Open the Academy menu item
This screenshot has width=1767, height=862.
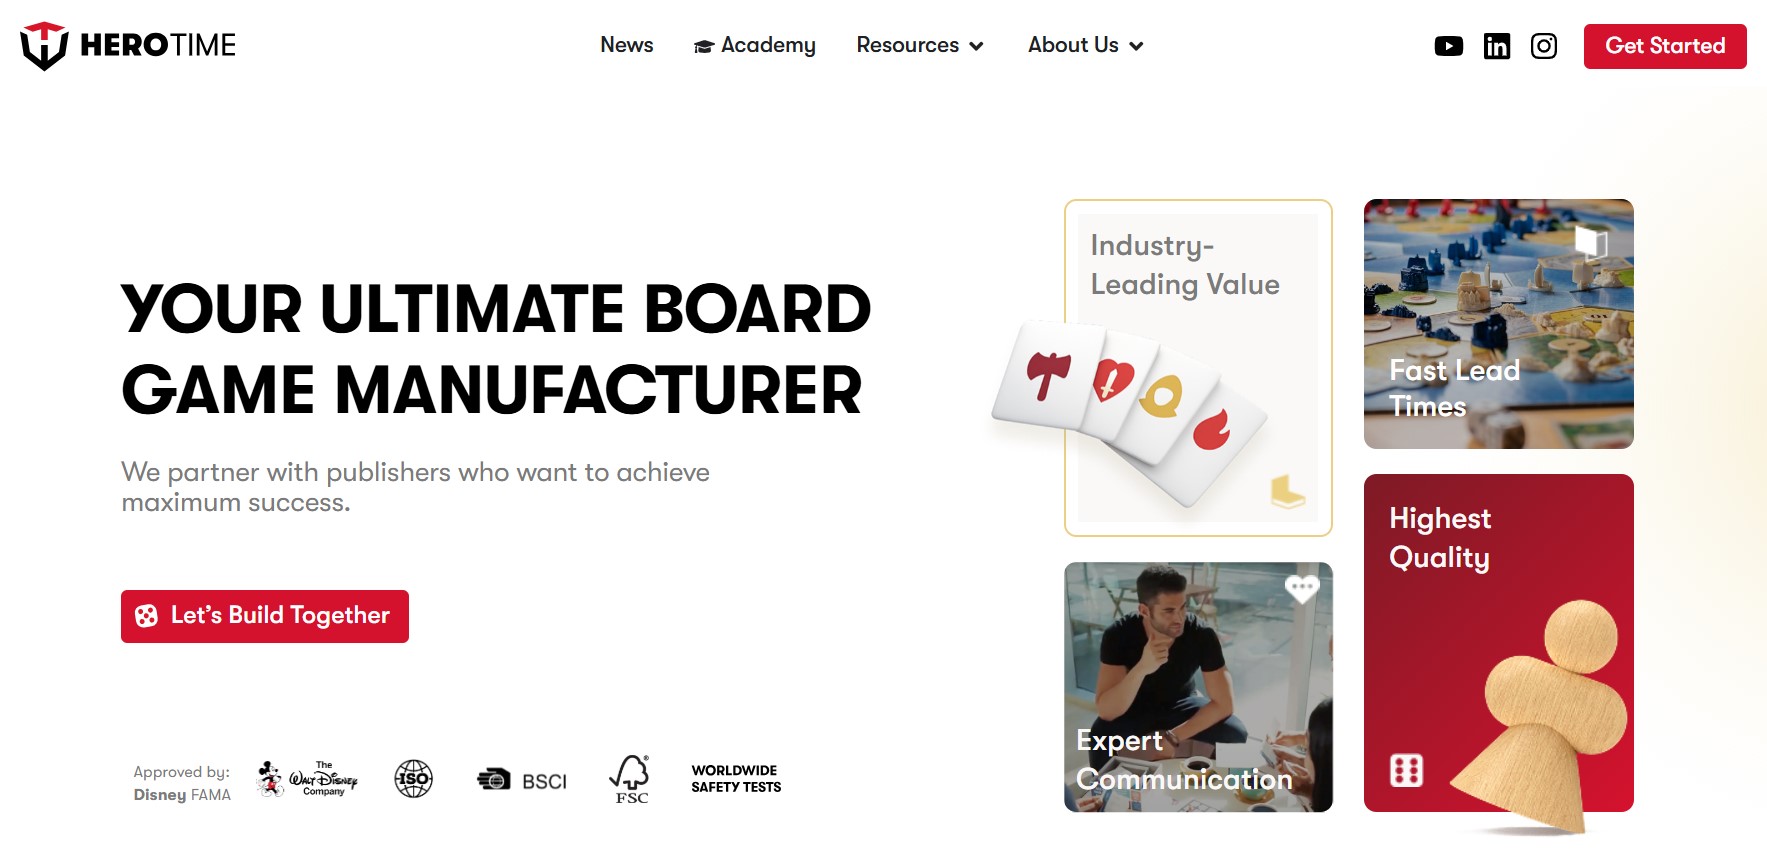pyautogui.click(x=754, y=46)
